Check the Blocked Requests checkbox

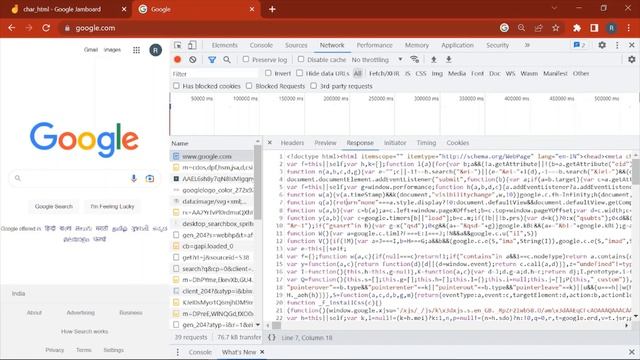[249, 86]
